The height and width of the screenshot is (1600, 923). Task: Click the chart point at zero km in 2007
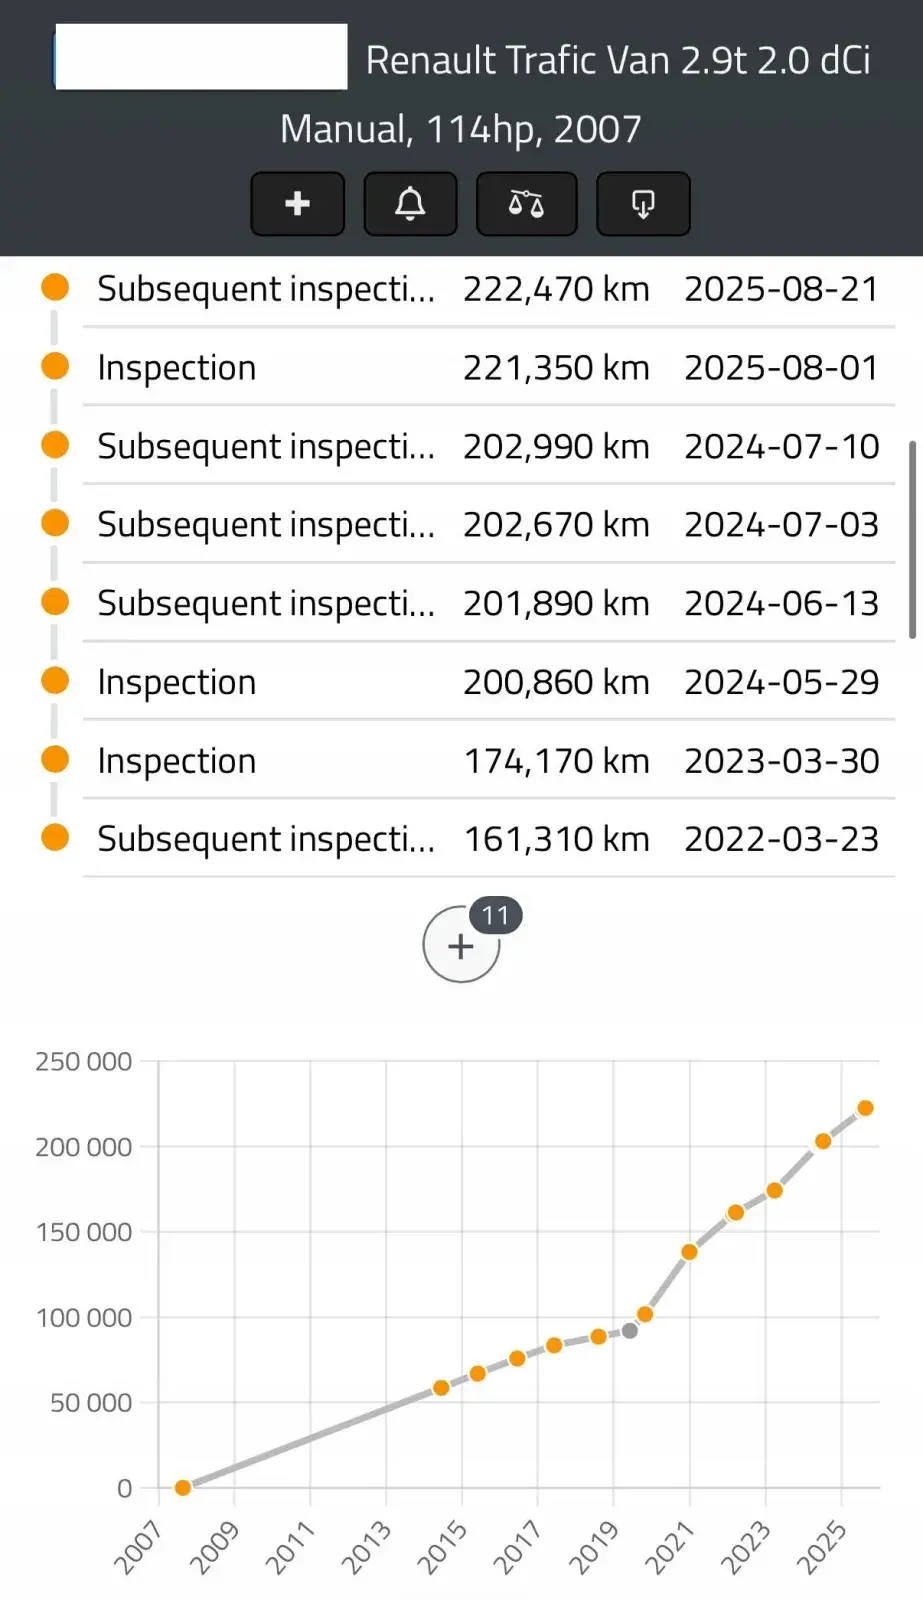(183, 1488)
